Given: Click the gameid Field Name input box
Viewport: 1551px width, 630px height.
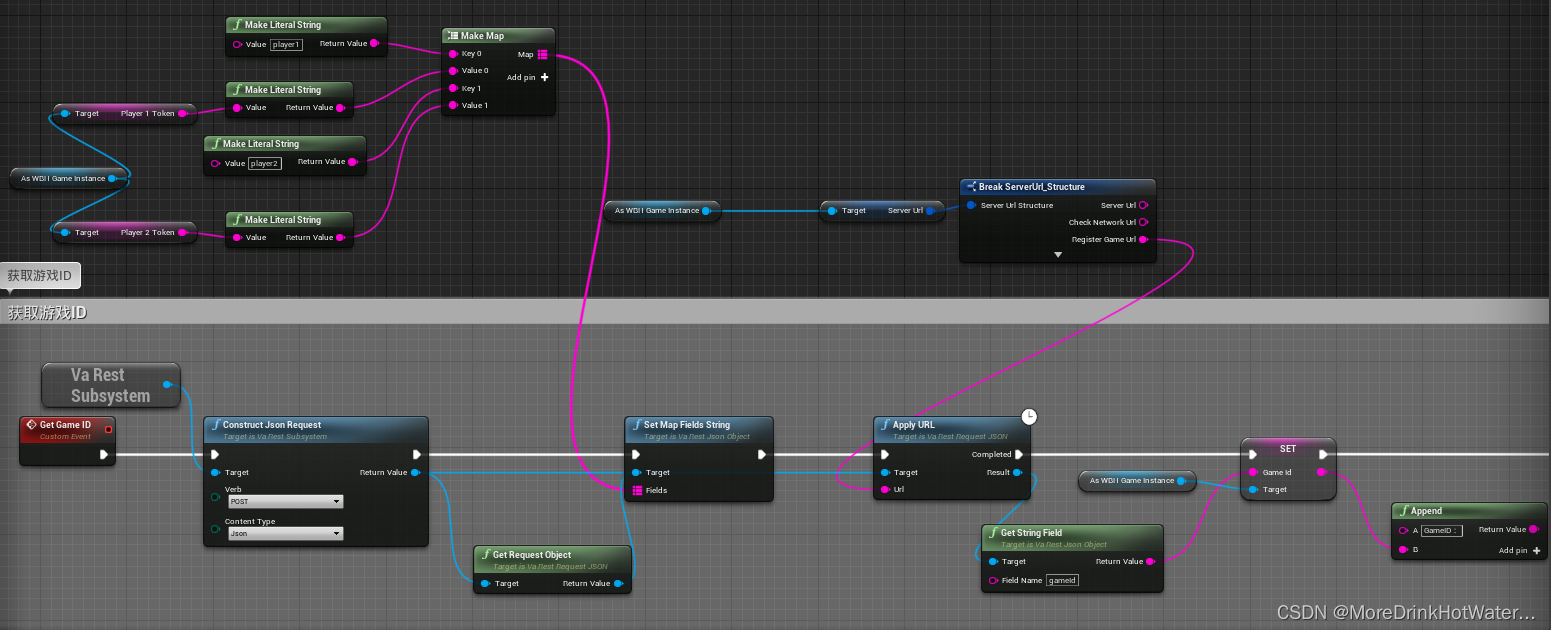Looking at the screenshot, I should [1061, 580].
